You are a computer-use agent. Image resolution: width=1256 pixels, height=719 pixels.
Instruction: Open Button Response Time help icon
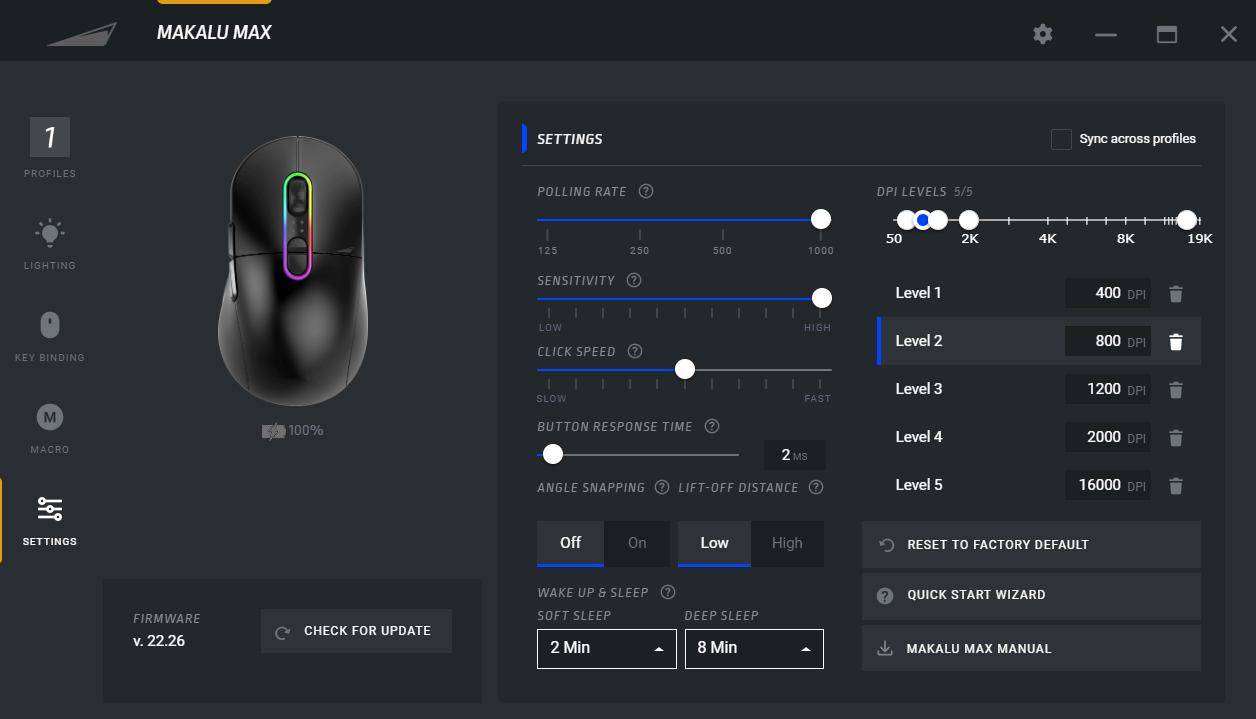pyautogui.click(x=712, y=426)
